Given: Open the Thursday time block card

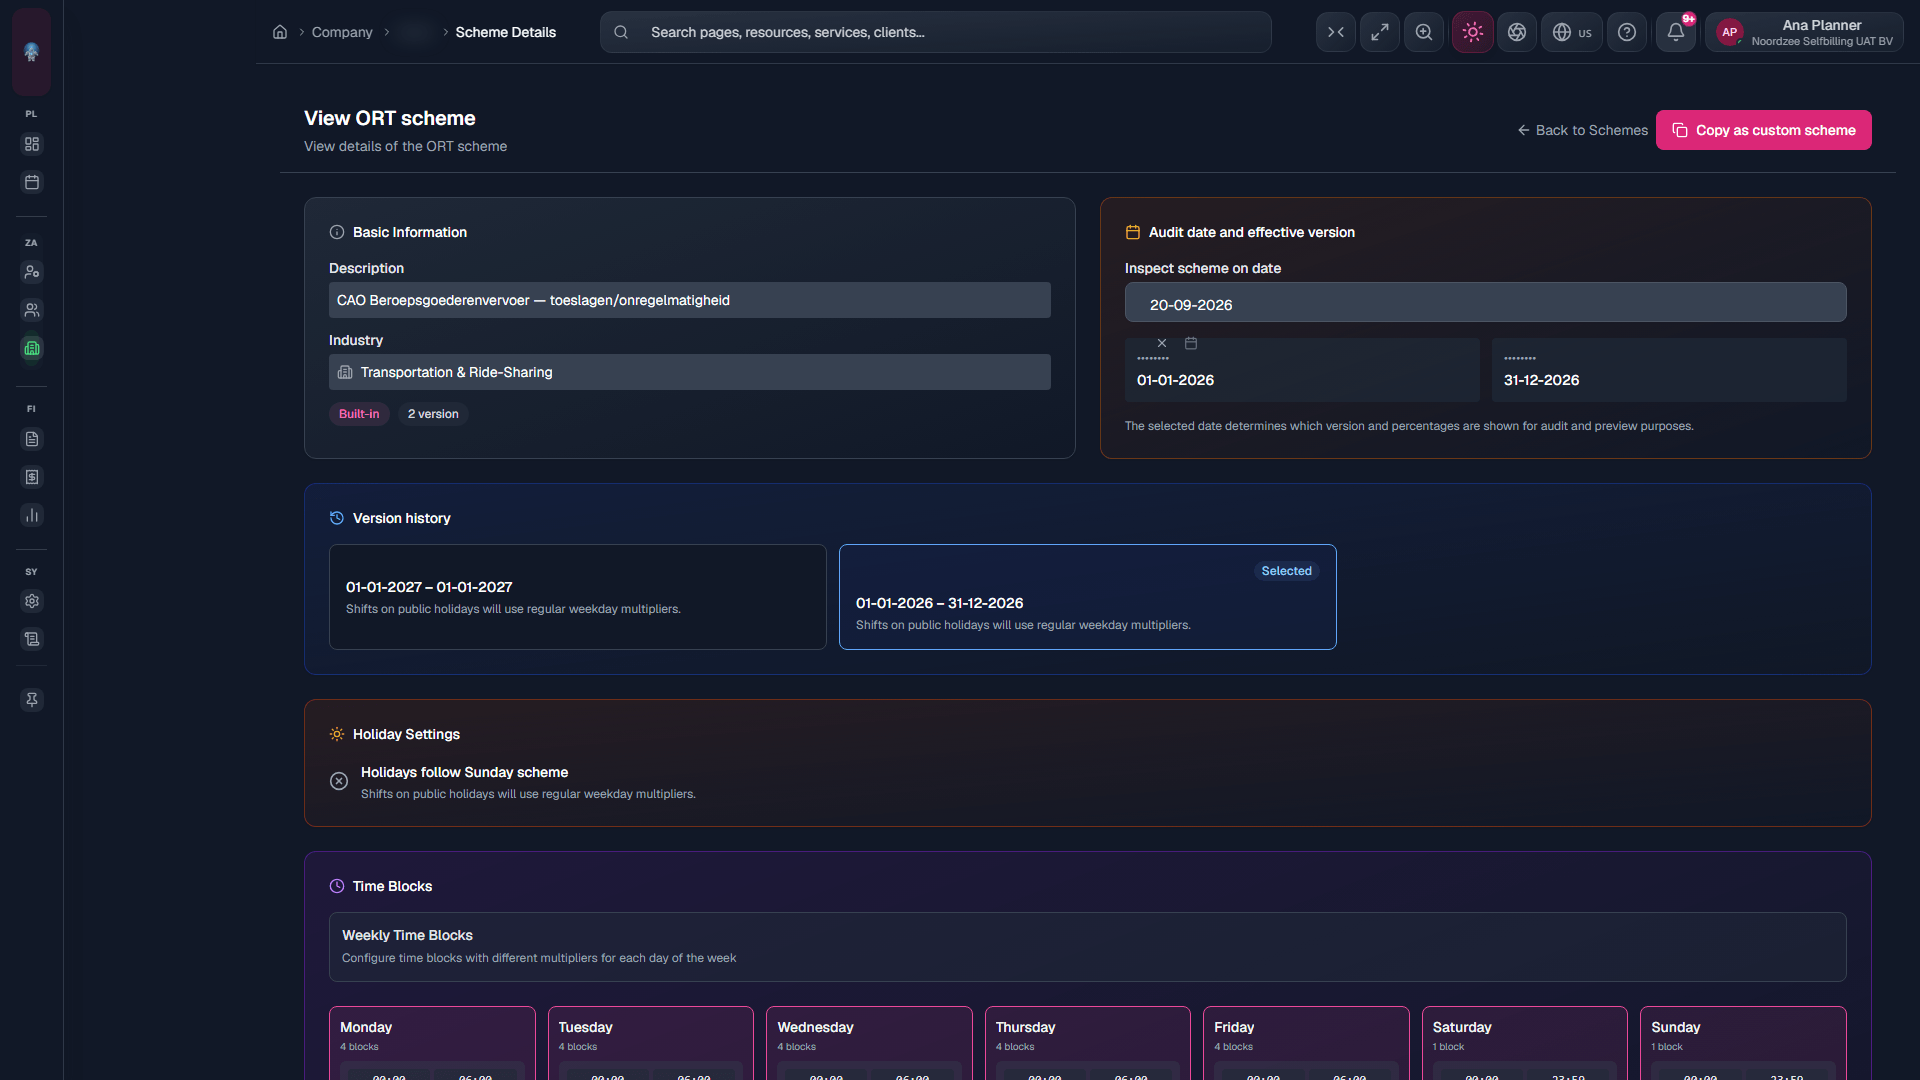Looking at the screenshot, I should point(1088,1043).
